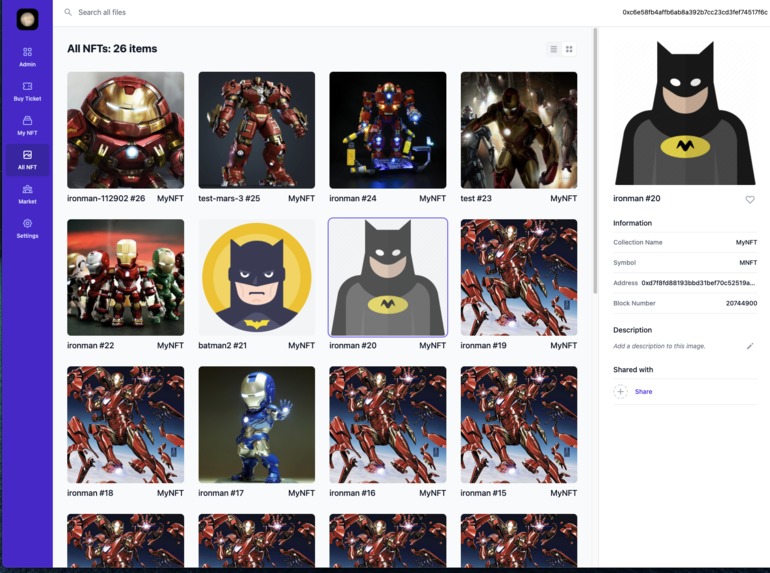Image resolution: width=770 pixels, height=573 pixels.
Task: Click the app logo avatar in sidebar
Action: coord(28,19)
